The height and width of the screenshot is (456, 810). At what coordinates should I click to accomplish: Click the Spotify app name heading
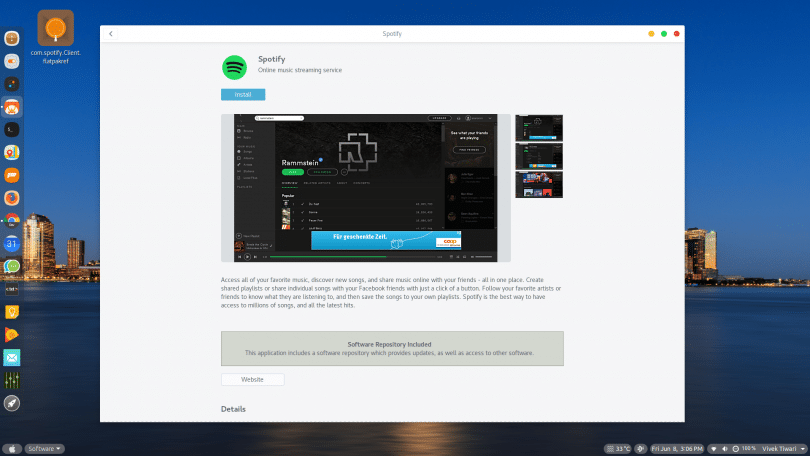[x=272, y=59]
